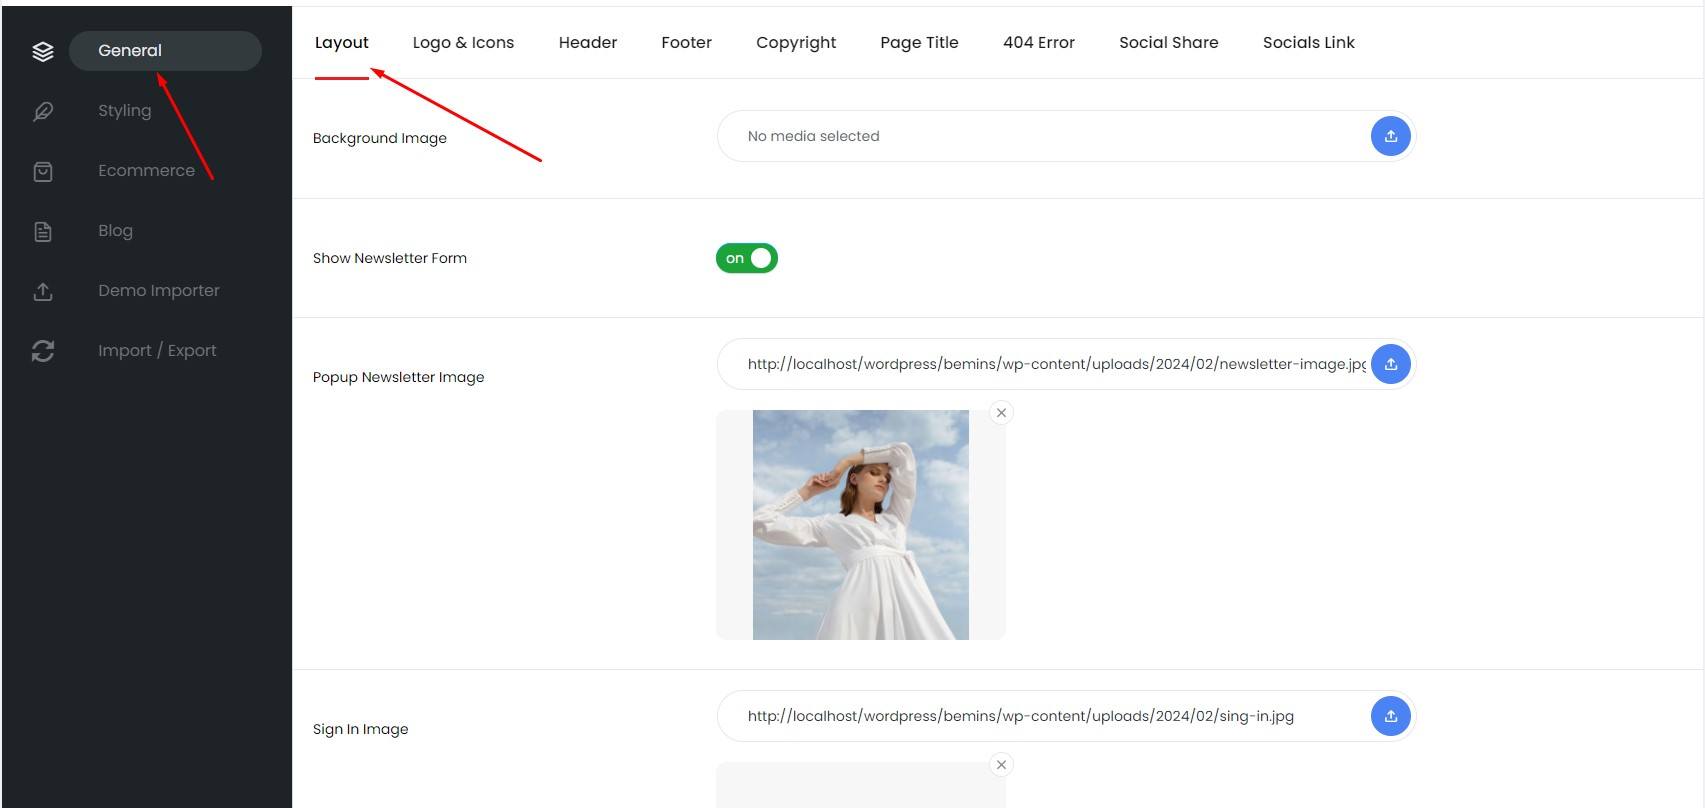Screen dimensions: 1705x808
Task: Click upload button for Background Image
Action: coord(1390,136)
